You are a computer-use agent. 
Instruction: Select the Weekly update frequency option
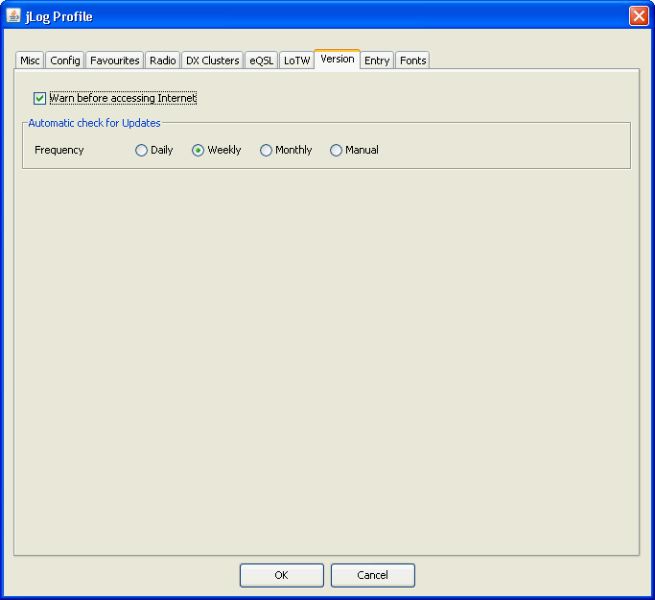198,151
